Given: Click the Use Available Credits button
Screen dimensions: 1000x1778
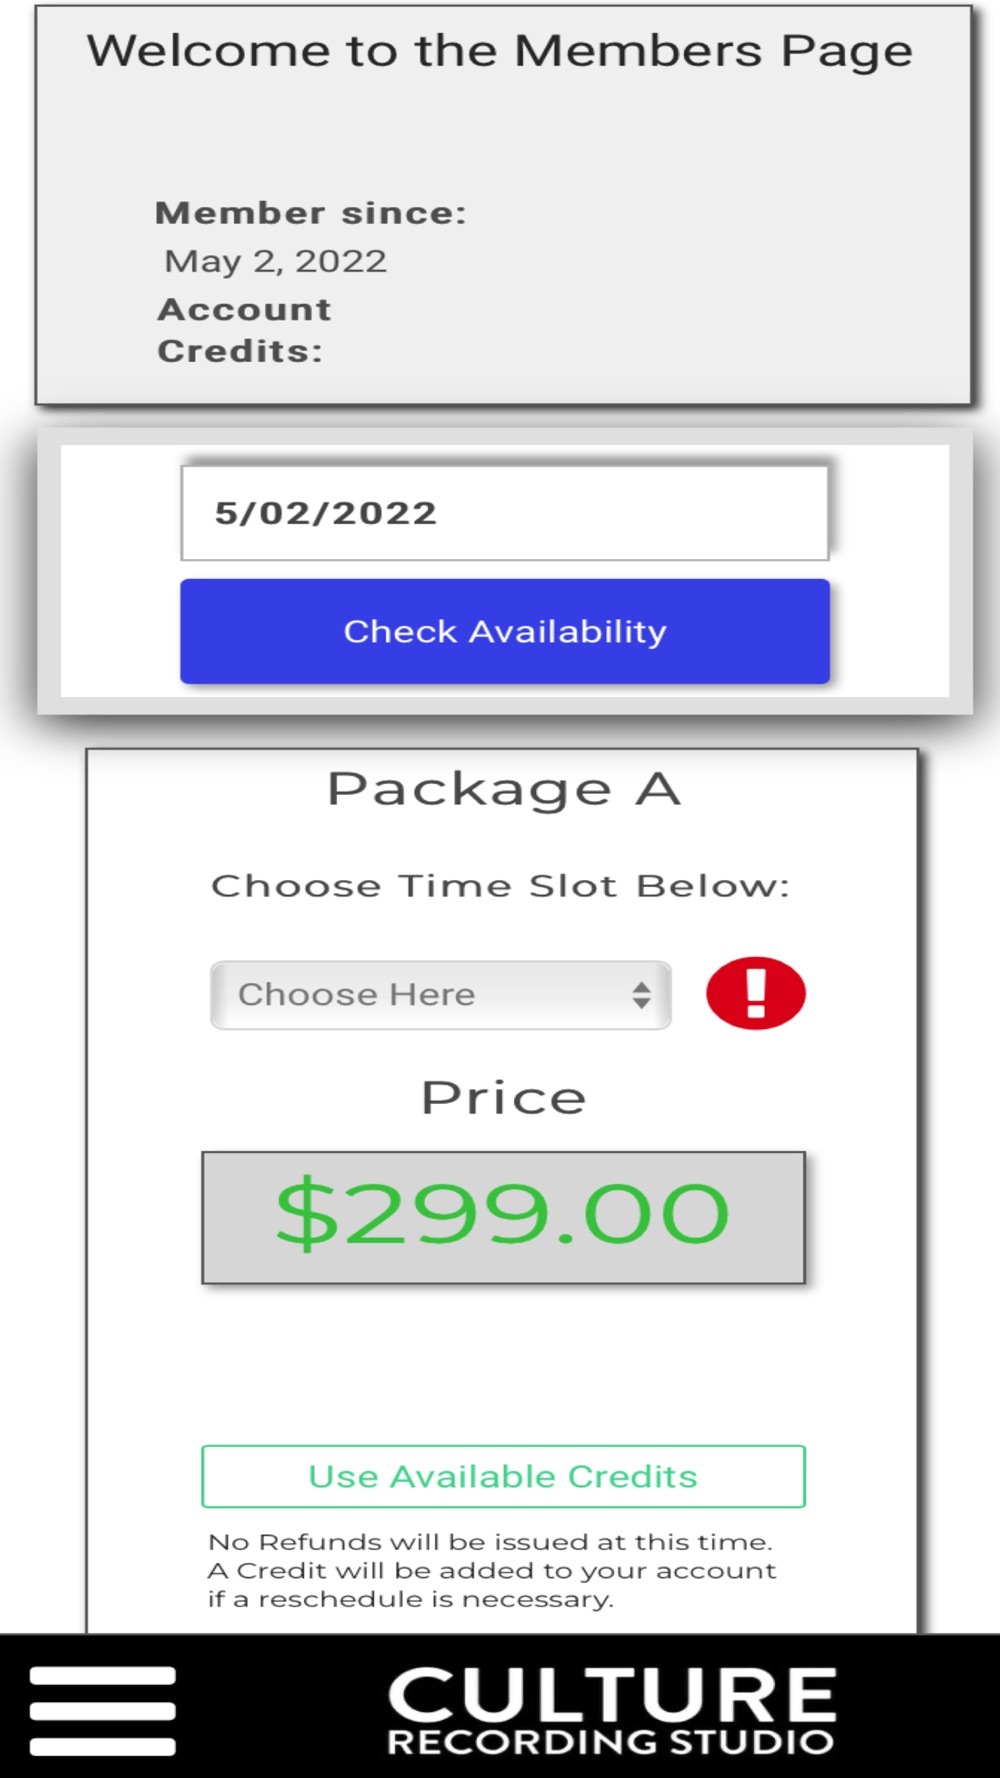Looking at the screenshot, I should pos(503,1476).
